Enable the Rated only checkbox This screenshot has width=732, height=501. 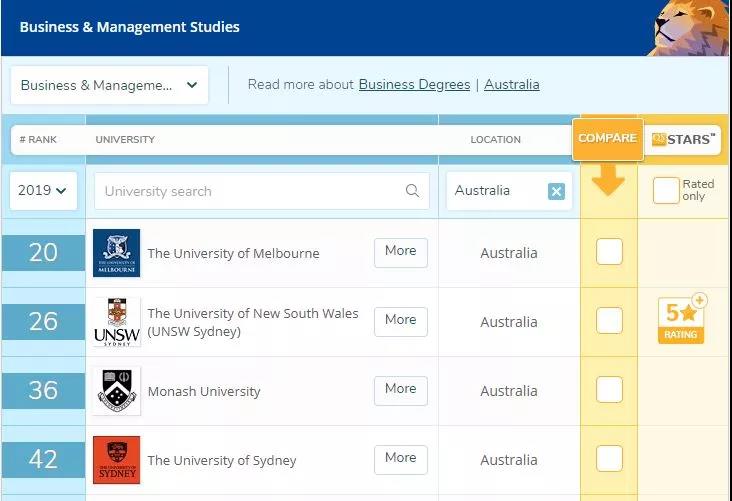pos(666,191)
